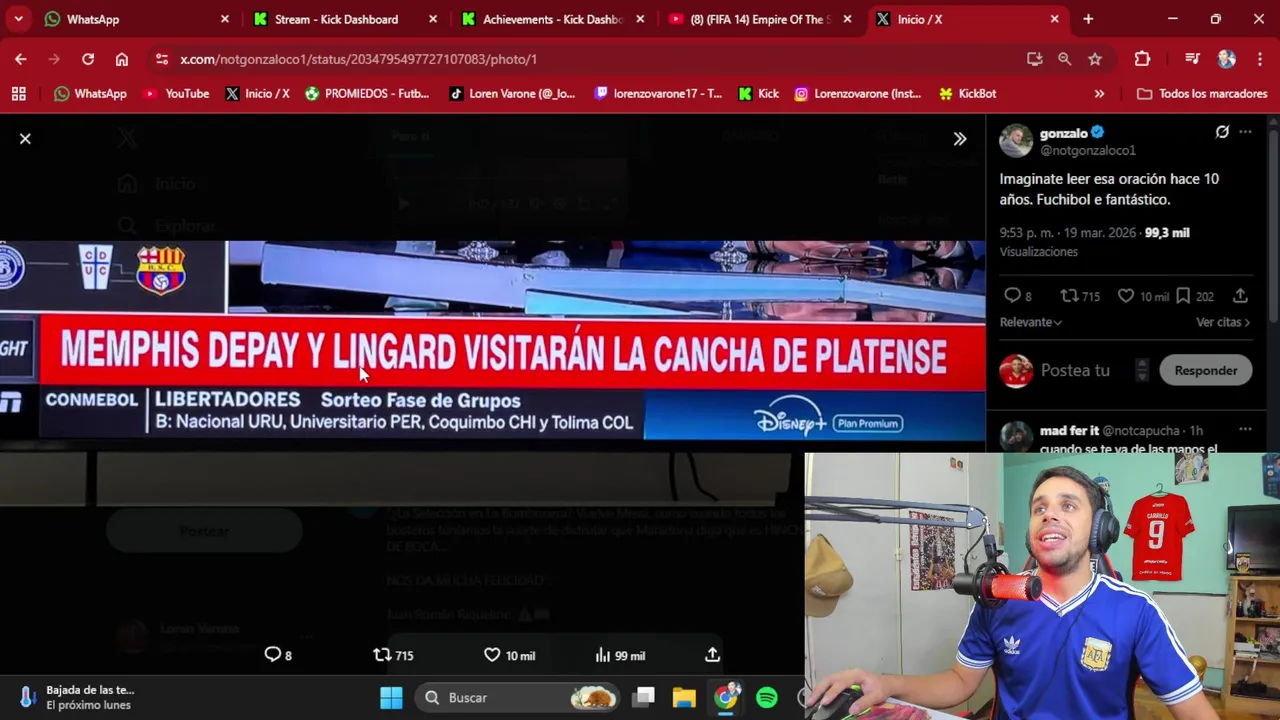The height and width of the screenshot is (720, 1280).
Task: Switch to Stream - Kick Dashboard tab
Action: [x=344, y=19]
